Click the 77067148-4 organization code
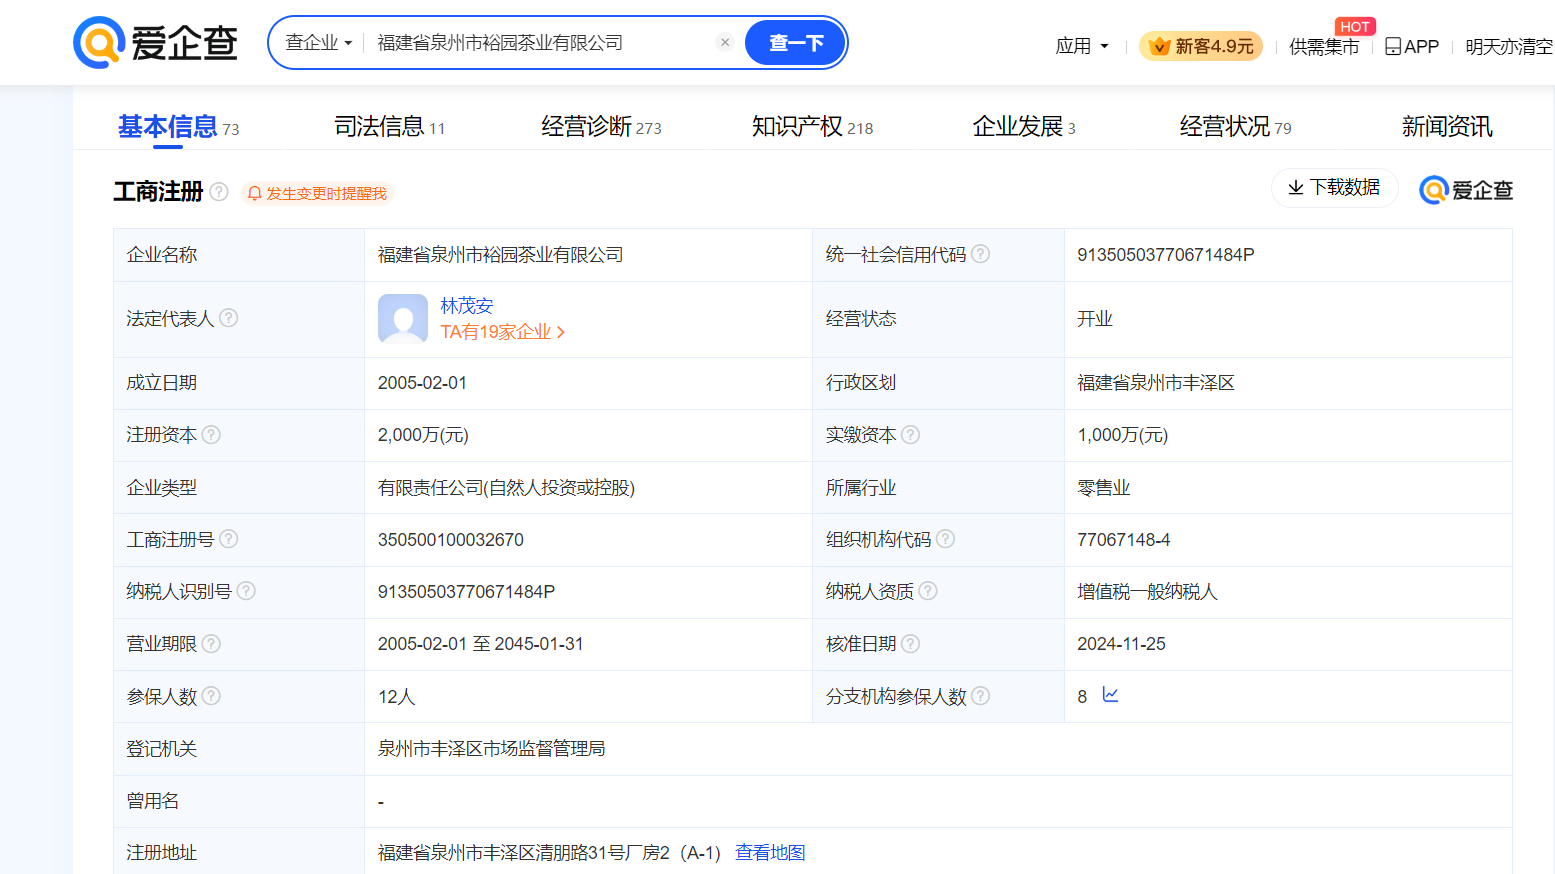 (x=1123, y=540)
